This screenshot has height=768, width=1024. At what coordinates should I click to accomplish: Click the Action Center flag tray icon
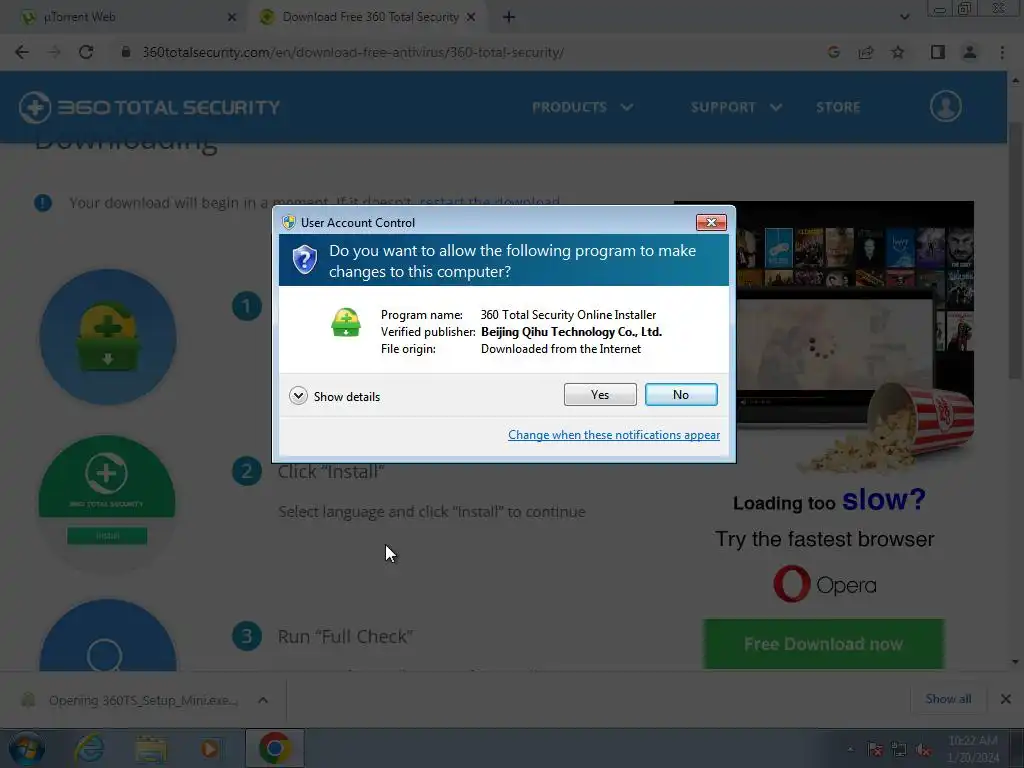click(x=875, y=750)
